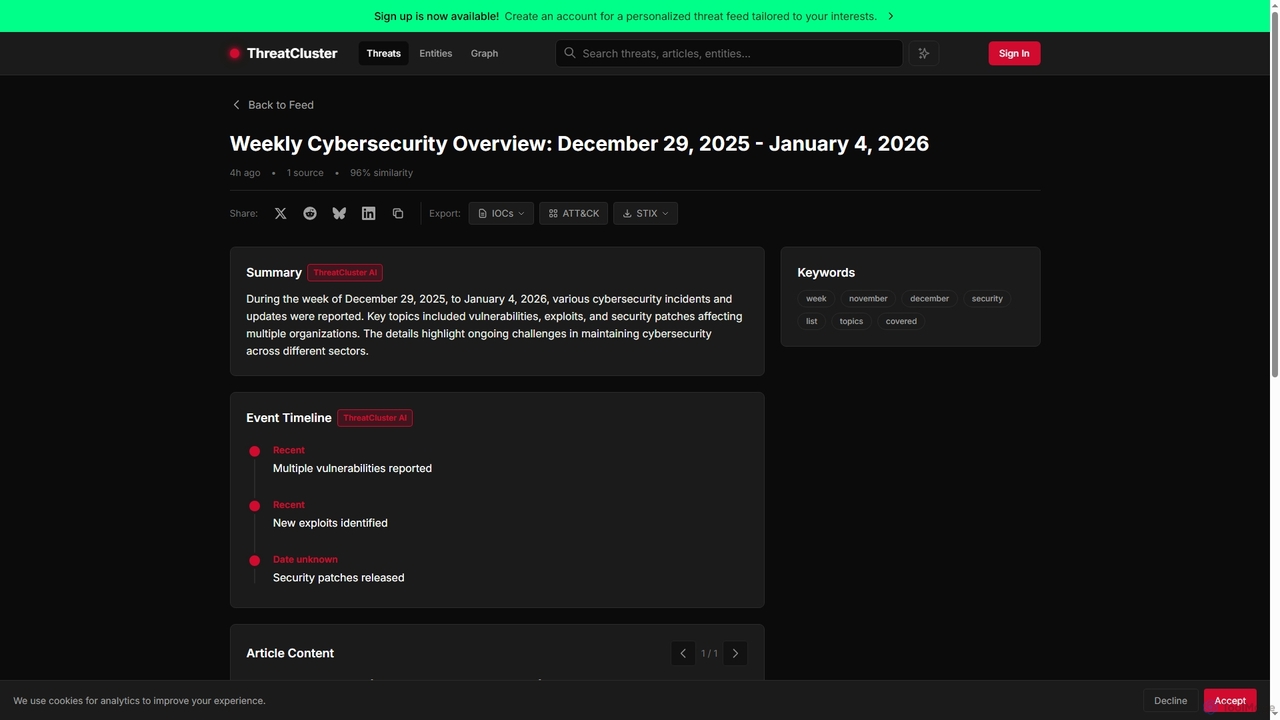The height and width of the screenshot is (720, 1280).
Task: Click the '4h ago' timestamp
Action: [x=245, y=173]
